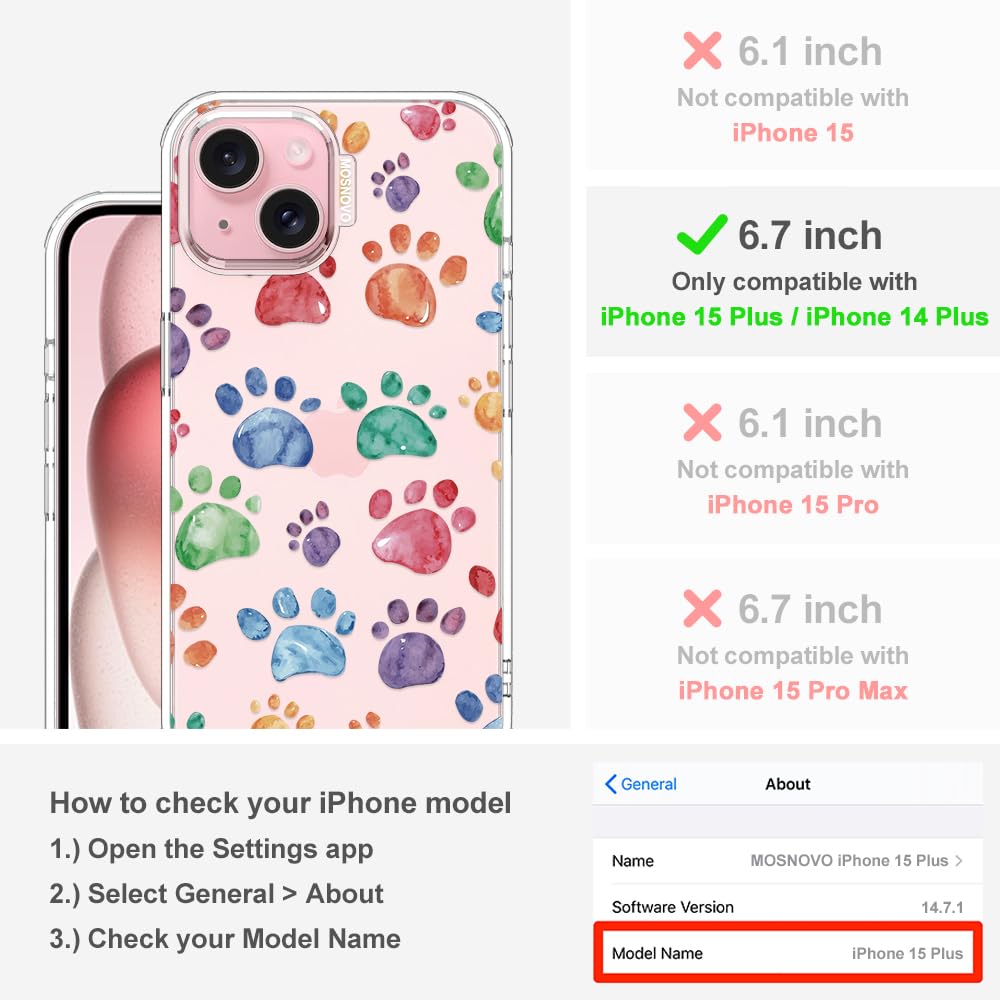Select the Model Name row
The width and height of the screenshot is (1000, 1000).
[788, 953]
